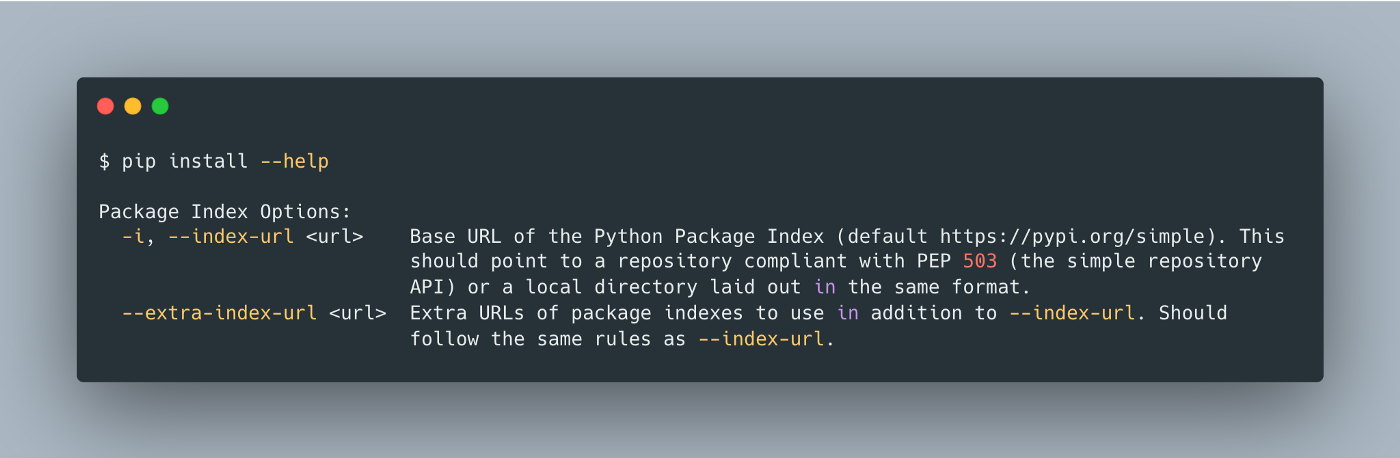Click the $ prompt symbol
1400x458 pixels.
click(104, 161)
